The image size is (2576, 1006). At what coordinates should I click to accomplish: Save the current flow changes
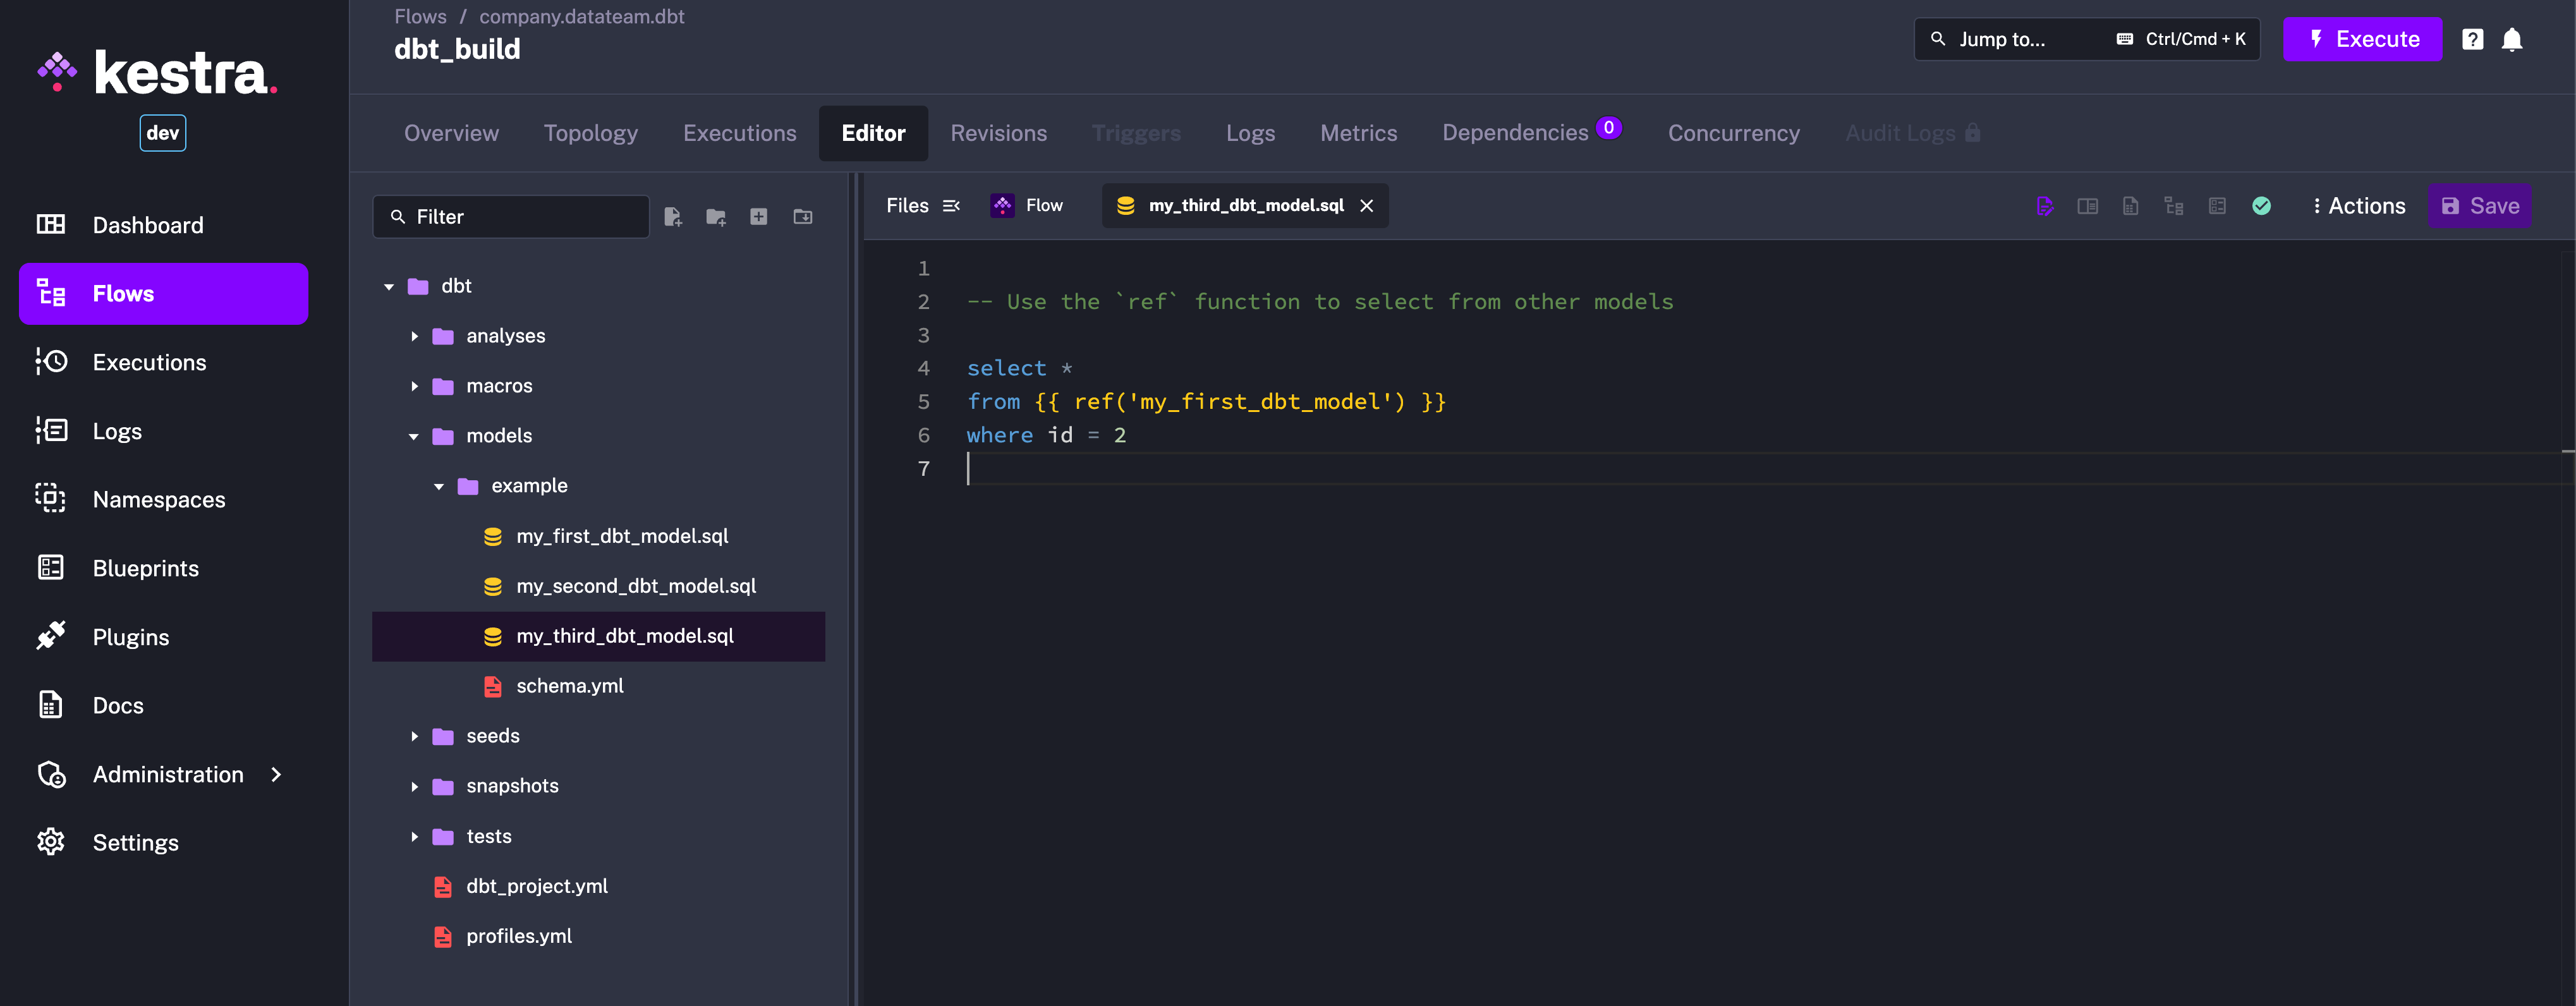click(2481, 205)
